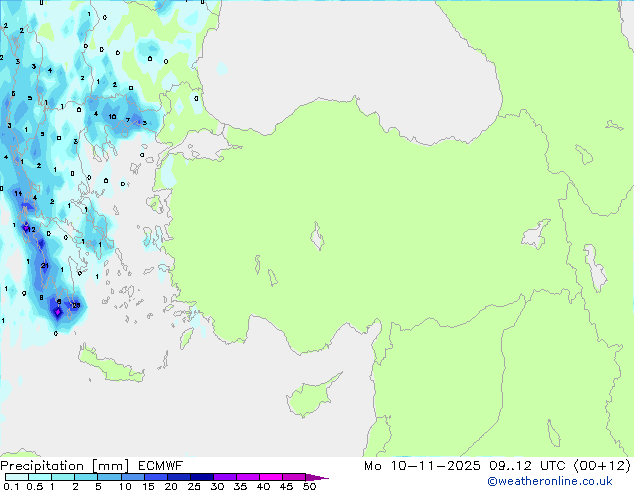Click the island of Crete on map
The width and height of the screenshot is (634, 490).
tap(110, 365)
